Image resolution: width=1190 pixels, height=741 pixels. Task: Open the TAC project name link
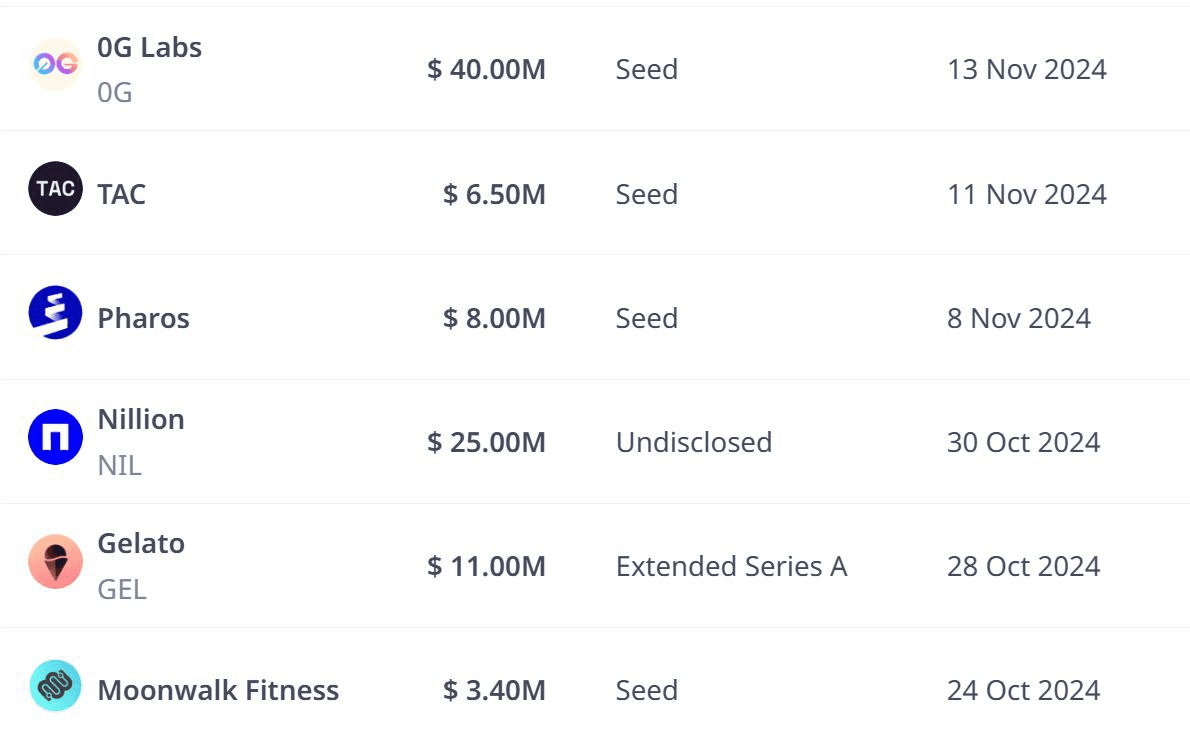click(121, 194)
